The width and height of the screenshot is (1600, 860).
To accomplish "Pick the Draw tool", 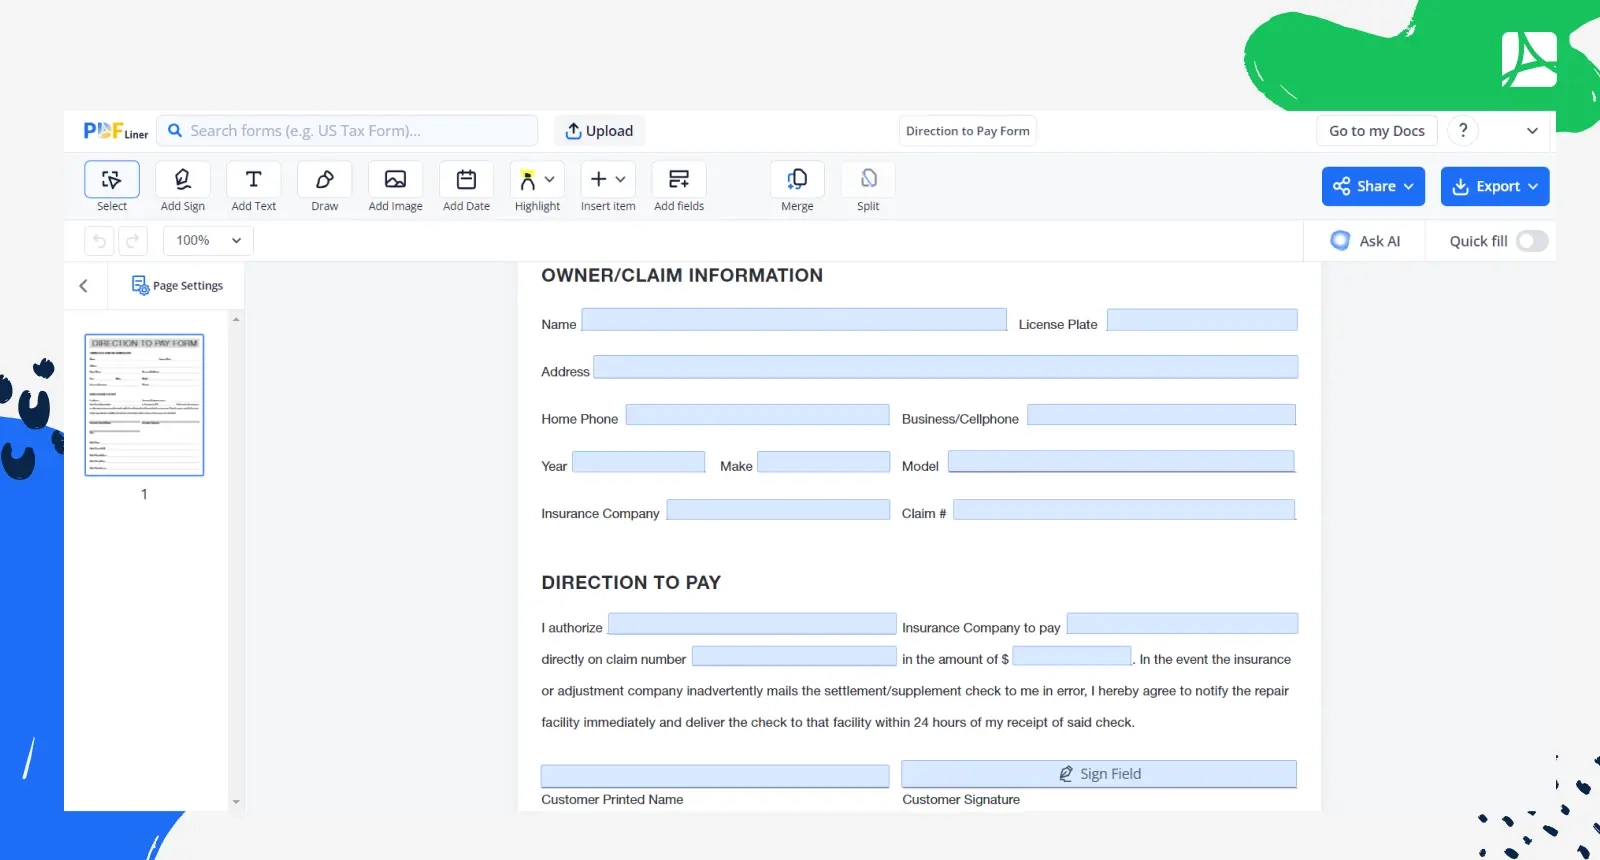I will pyautogui.click(x=325, y=187).
